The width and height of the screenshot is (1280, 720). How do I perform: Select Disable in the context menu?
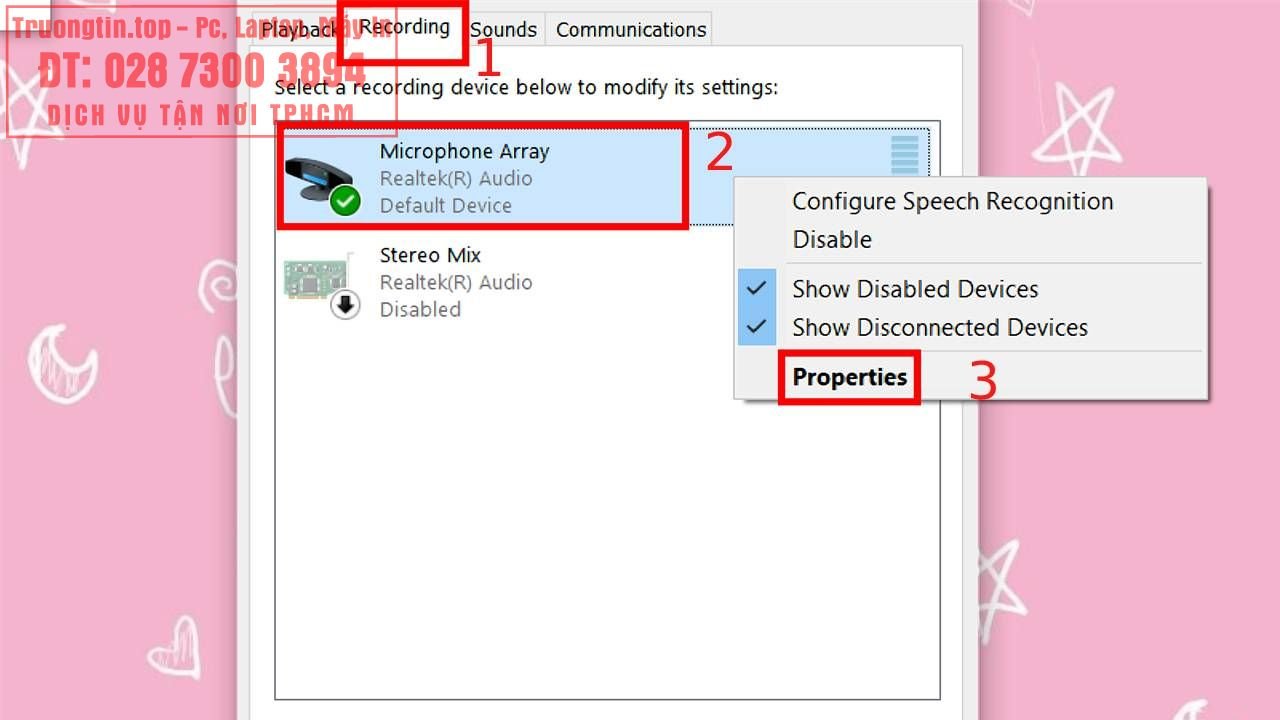[x=832, y=239]
